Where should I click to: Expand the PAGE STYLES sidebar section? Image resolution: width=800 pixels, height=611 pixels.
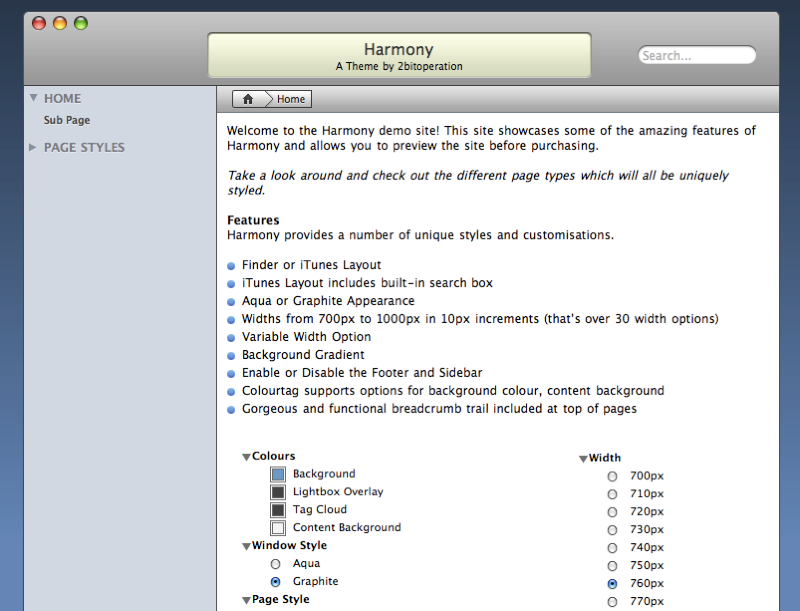pyautogui.click(x=34, y=147)
